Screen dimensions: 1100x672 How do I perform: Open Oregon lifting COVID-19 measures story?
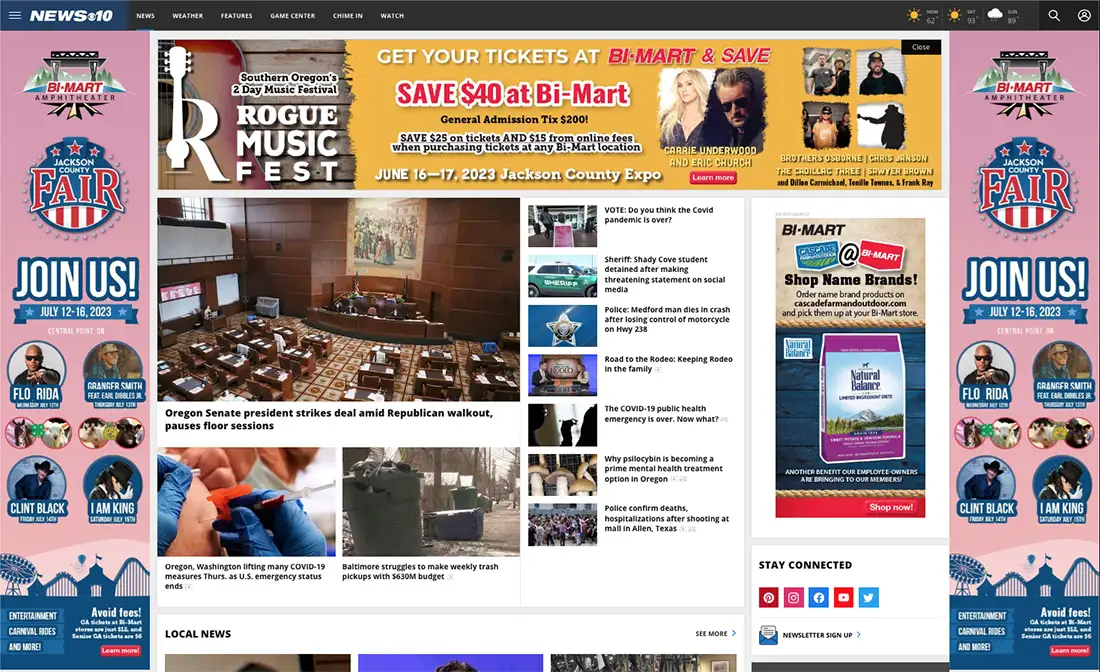(x=245, y=576)
